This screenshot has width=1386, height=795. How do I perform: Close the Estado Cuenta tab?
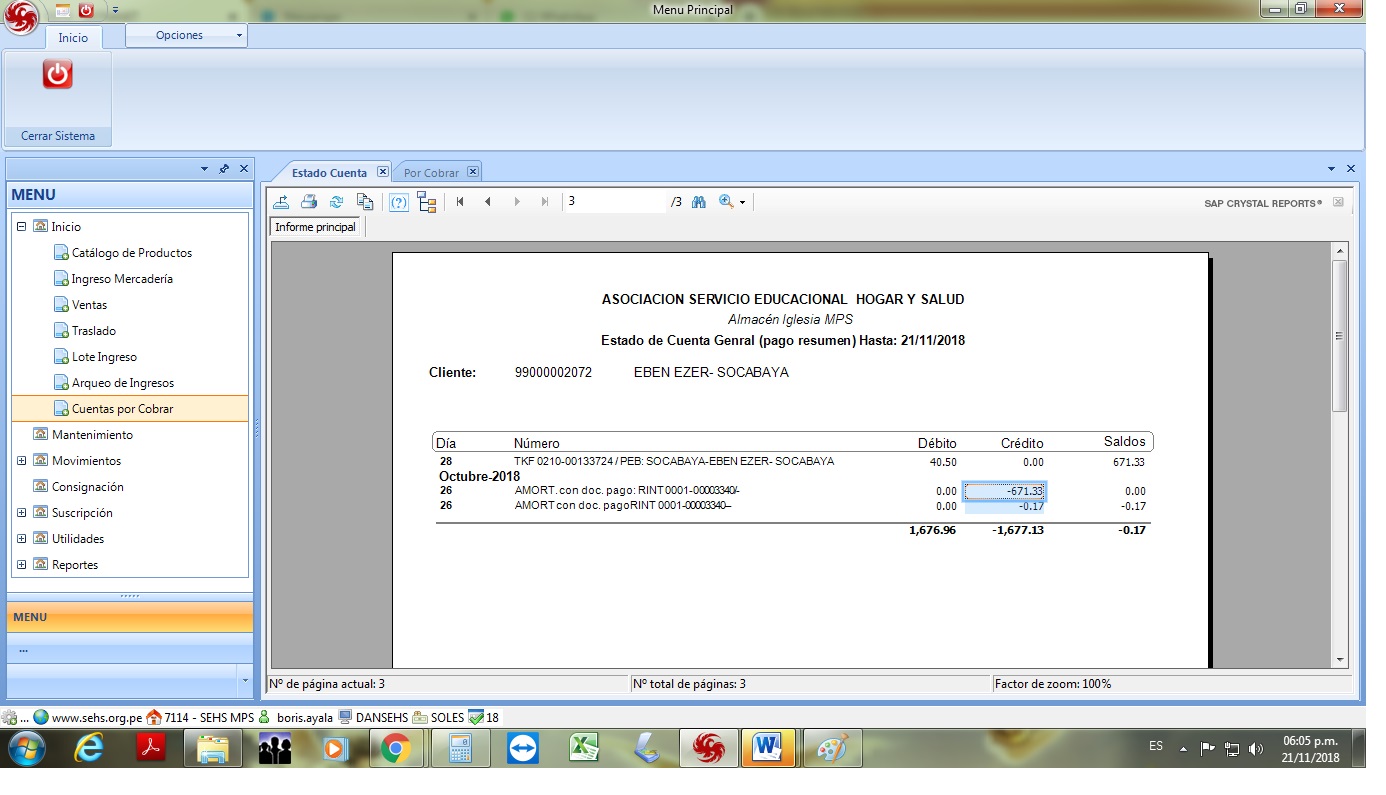coord(382,172)
